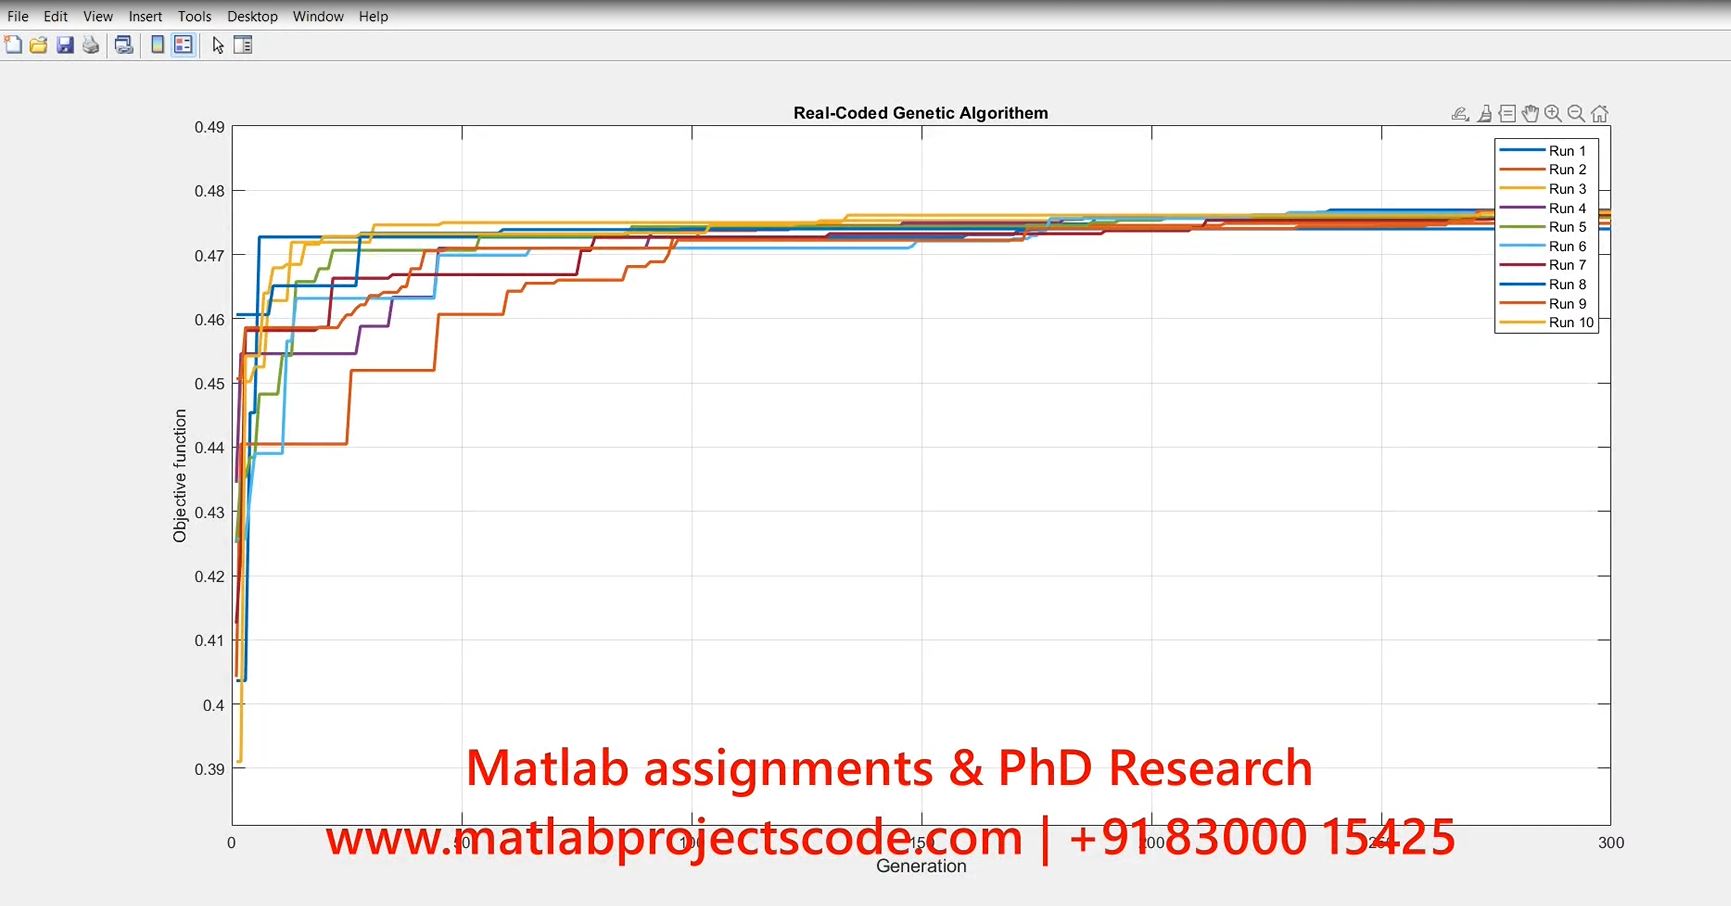
Task: Click the x-axis tick label "0"
Action: pos(231,843)
